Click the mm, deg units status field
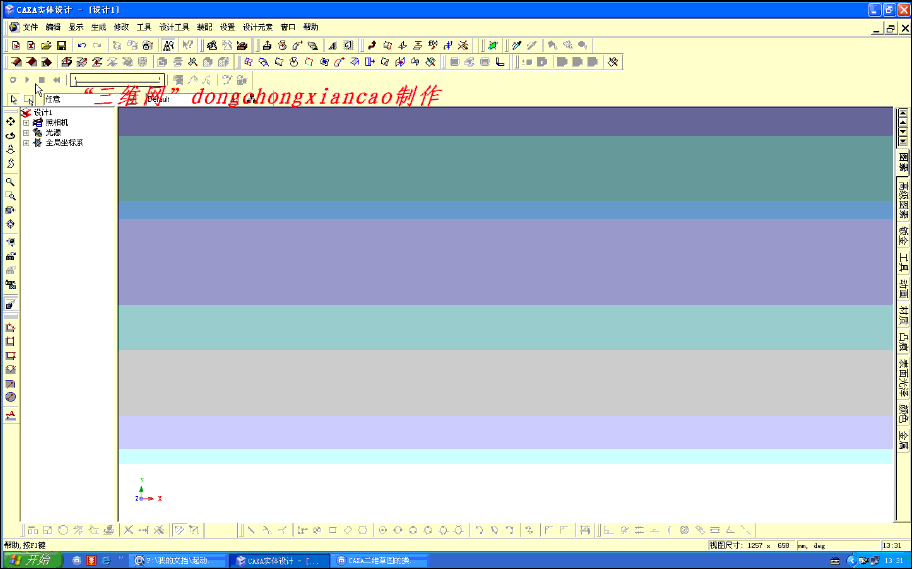Image resolution: width=912 pixels, height=569 pixels. 838,545
